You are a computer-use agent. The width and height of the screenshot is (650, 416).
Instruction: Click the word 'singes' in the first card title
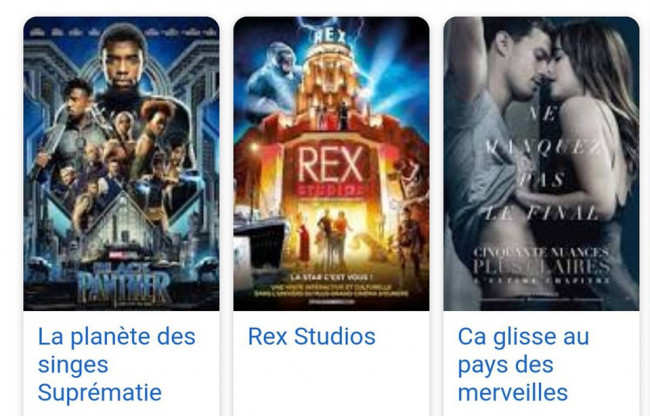(73, 365)
